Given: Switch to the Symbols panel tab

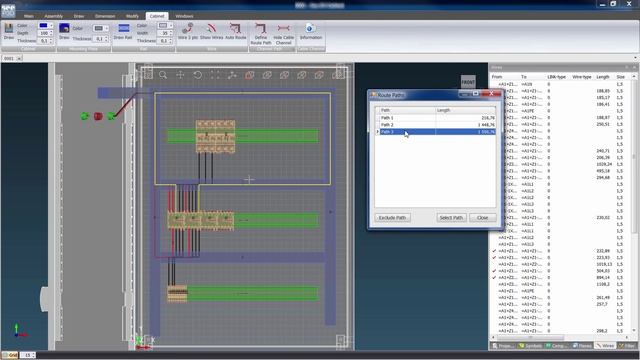Looking at the screenshot, I should (530, 346).
